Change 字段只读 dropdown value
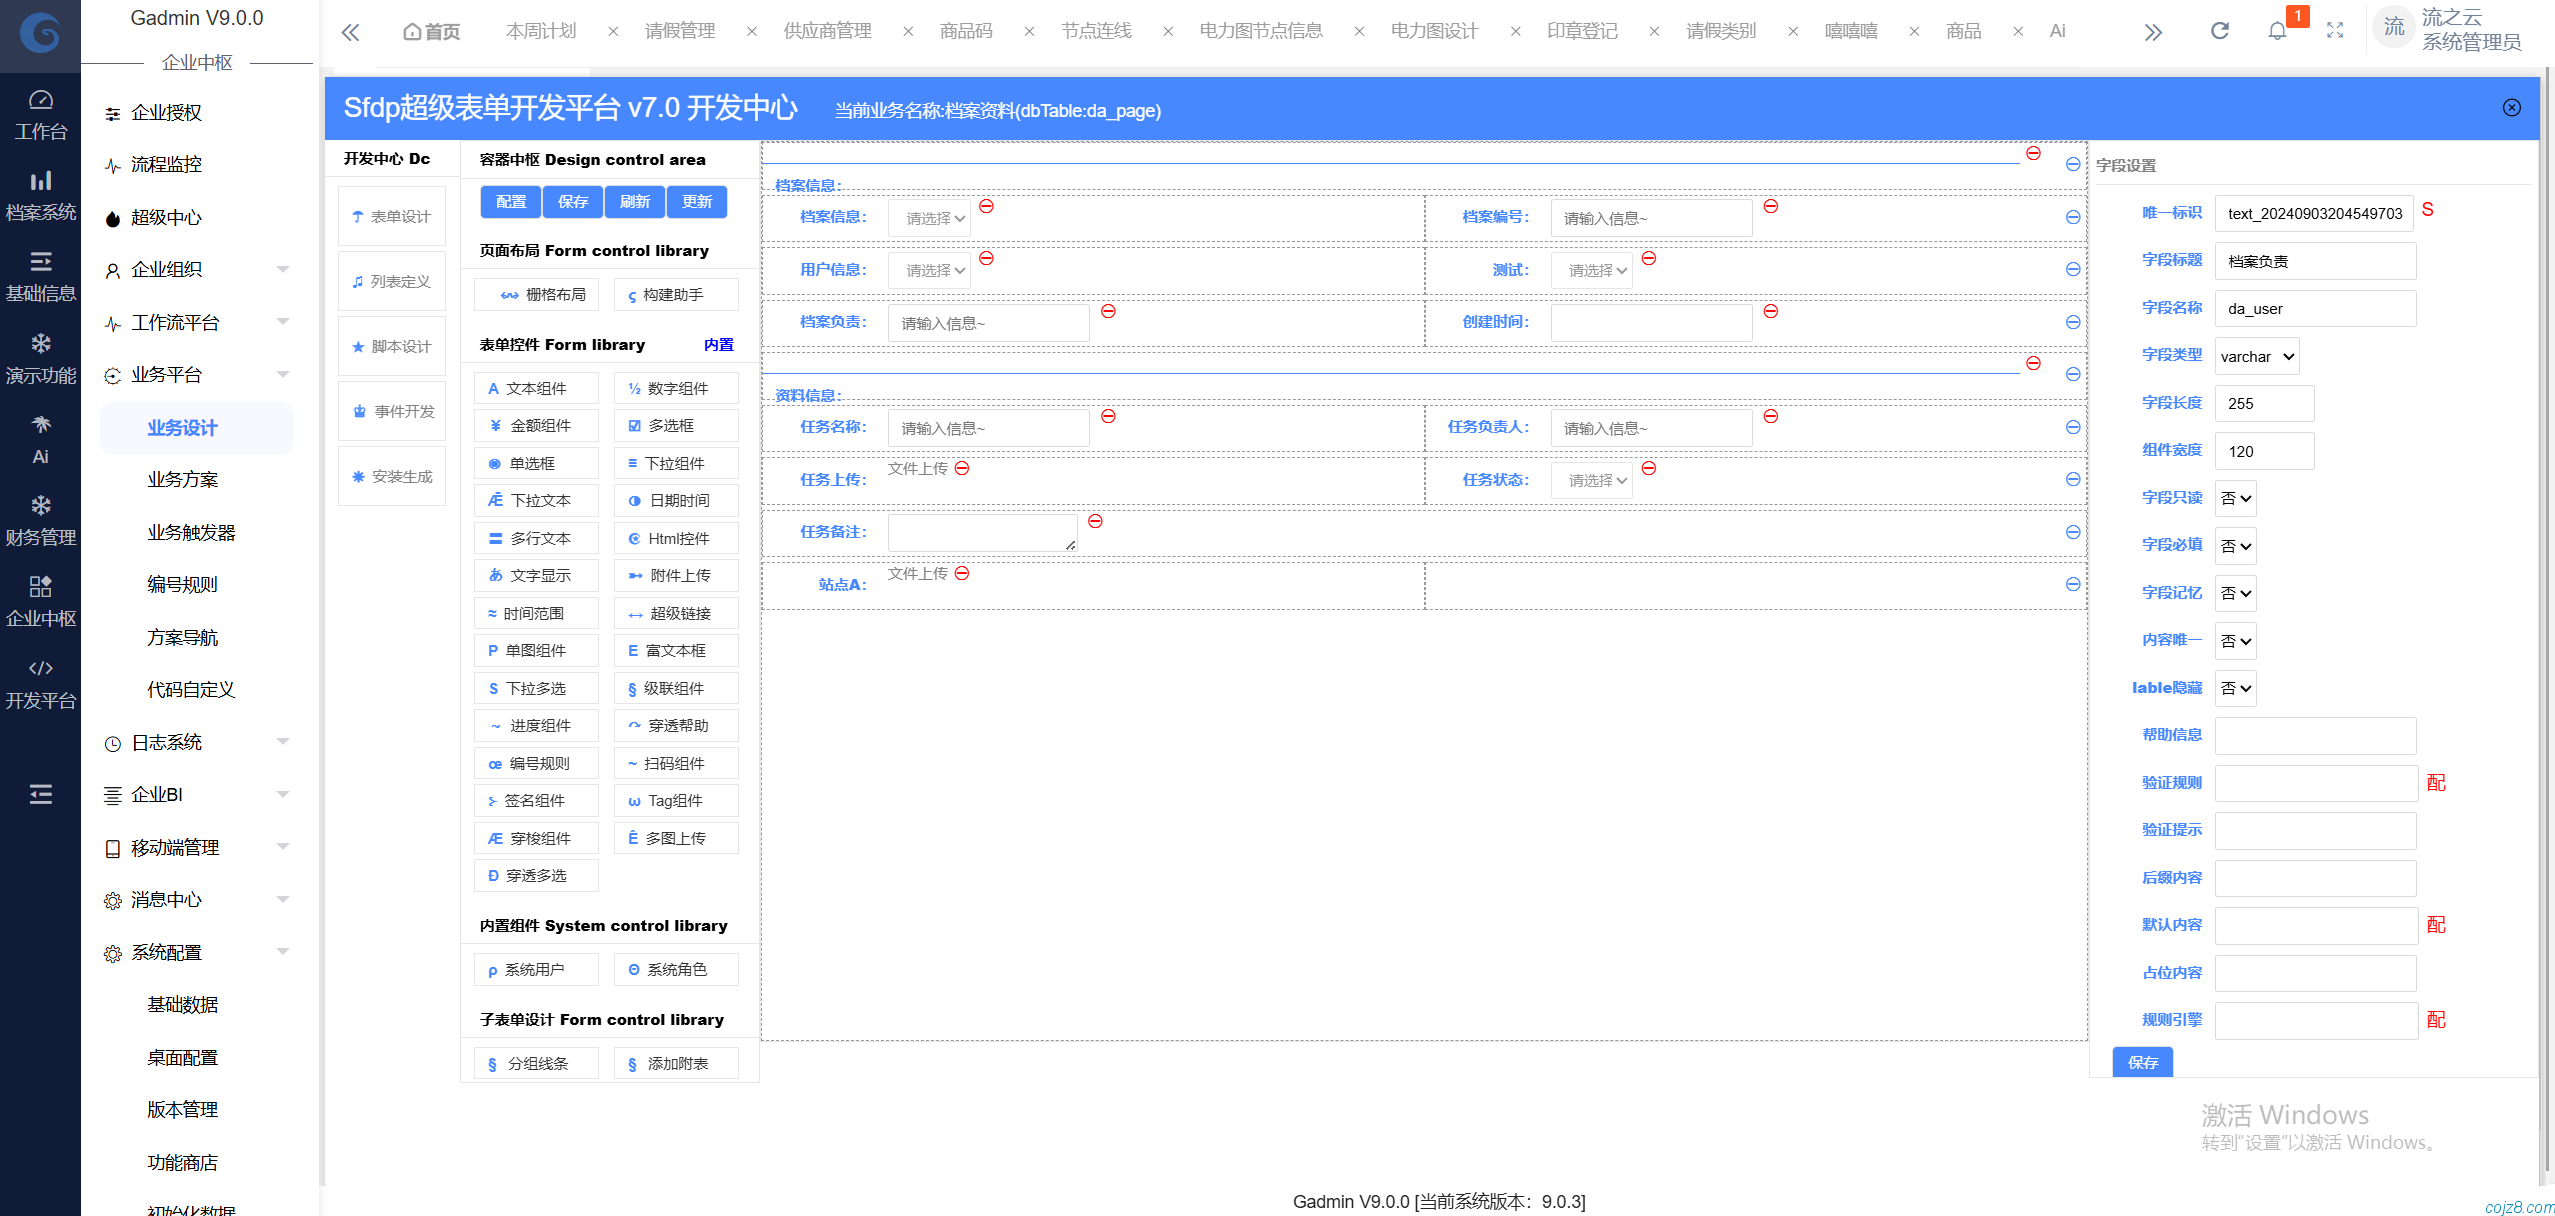2555x1216 pixels. click(x=2235, y=498)
